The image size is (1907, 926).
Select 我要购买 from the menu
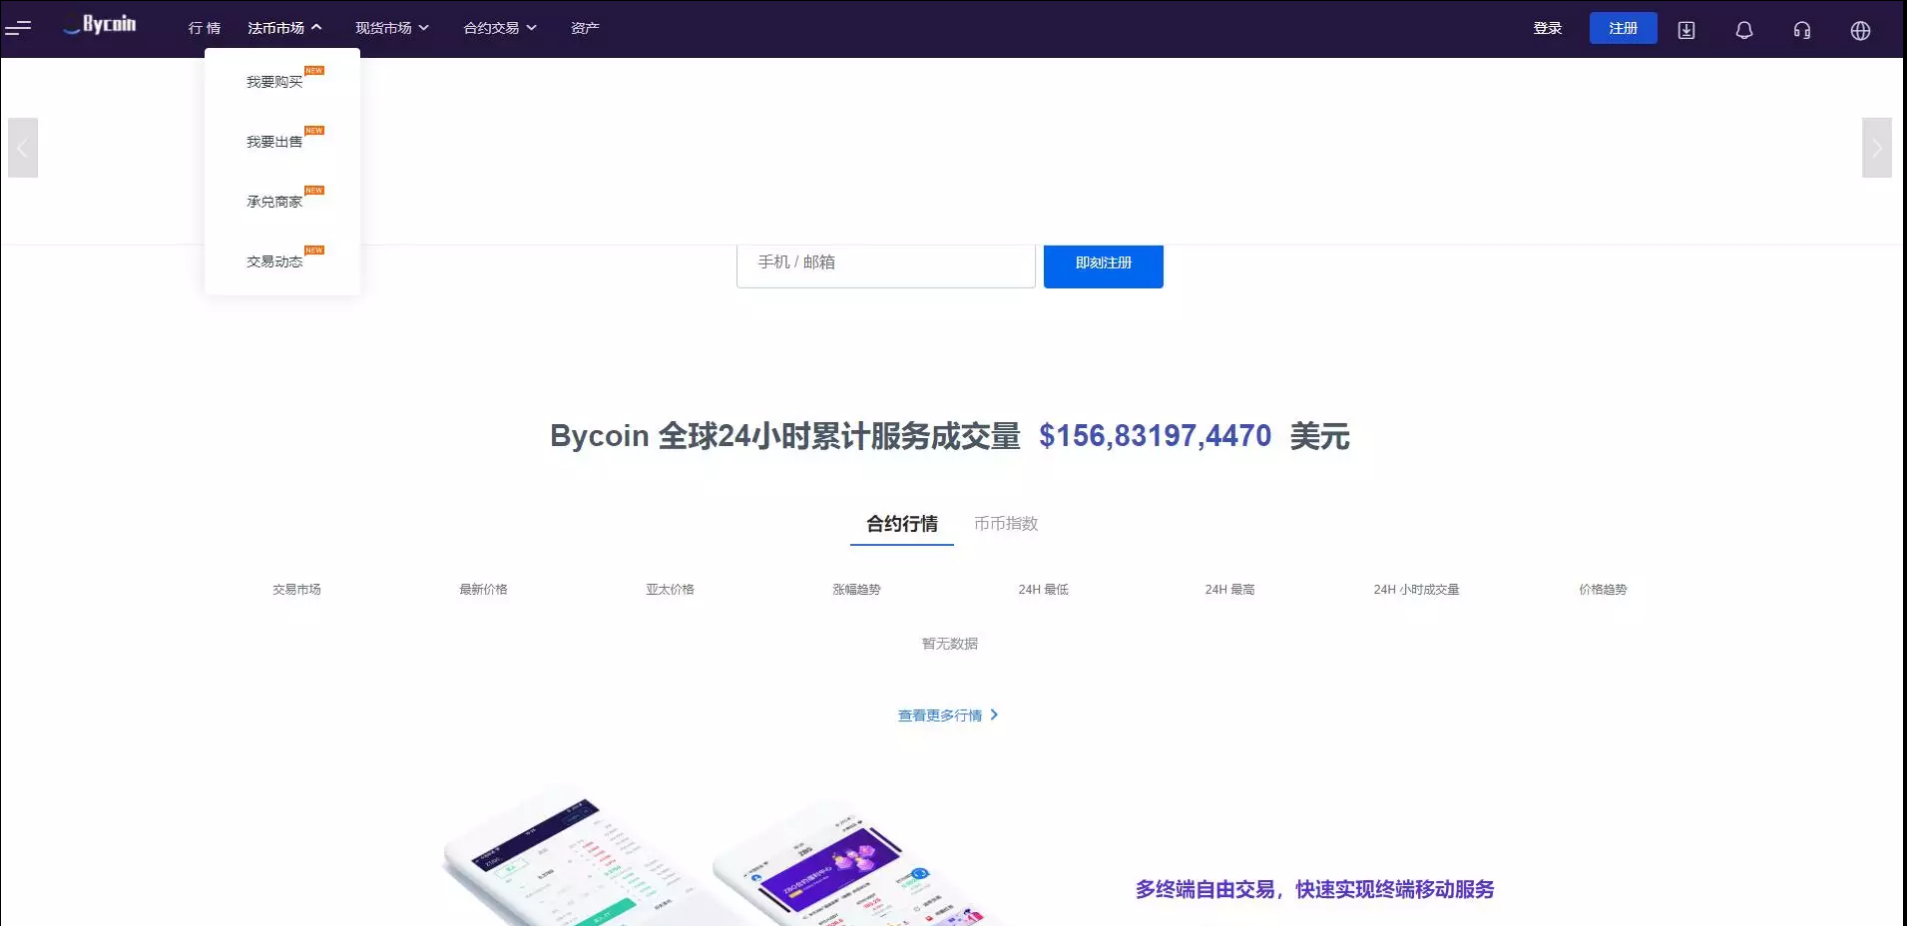pyautogui.click(x=275, y=82)
